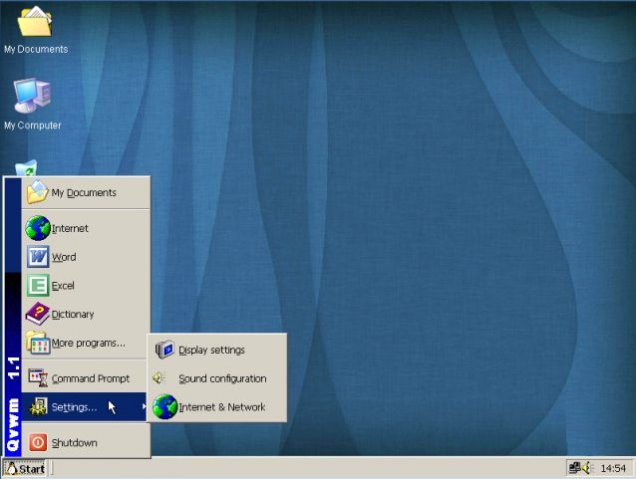Open the My Documents desktop icon

point(35,21)
